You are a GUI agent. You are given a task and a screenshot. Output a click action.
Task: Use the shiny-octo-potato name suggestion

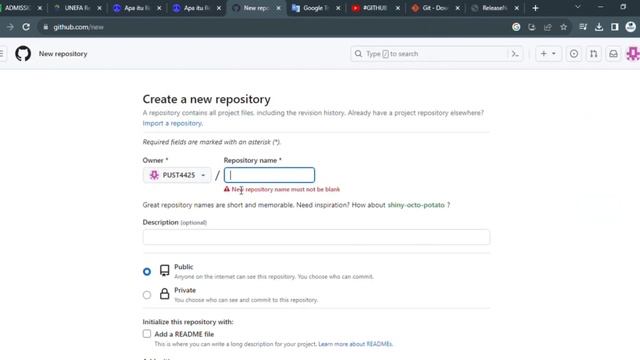416,205
